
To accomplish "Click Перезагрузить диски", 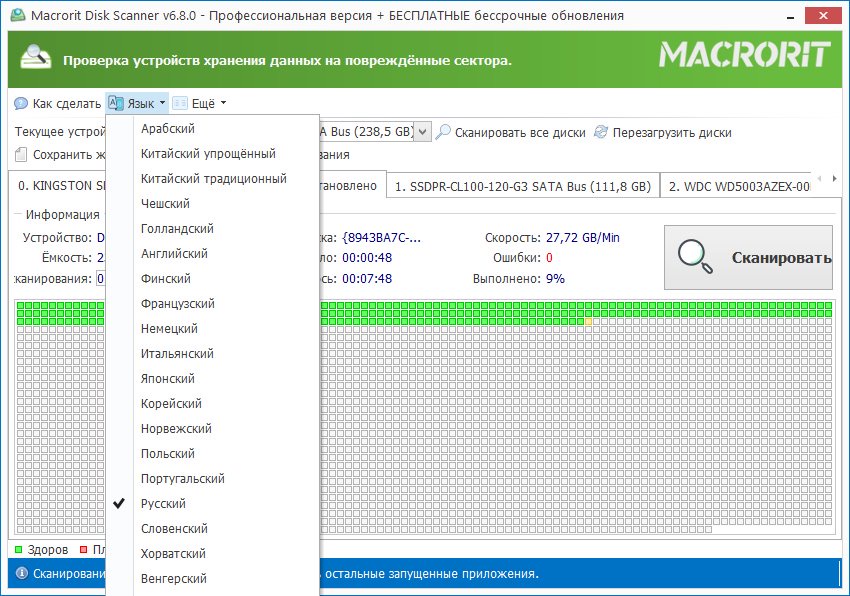I will click(663, 132).
